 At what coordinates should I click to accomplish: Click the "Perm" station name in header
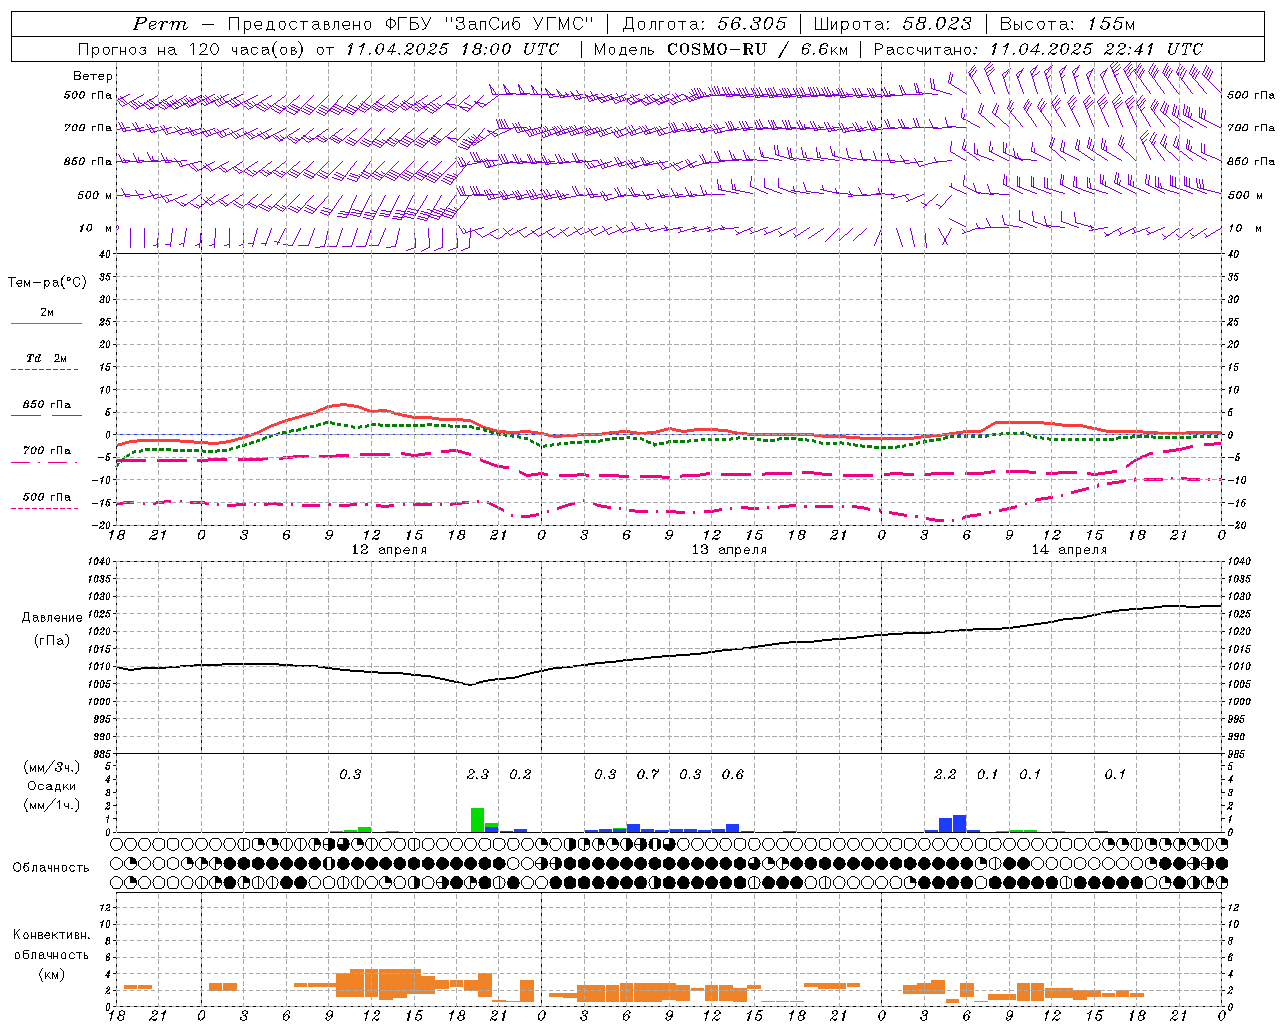160,24
